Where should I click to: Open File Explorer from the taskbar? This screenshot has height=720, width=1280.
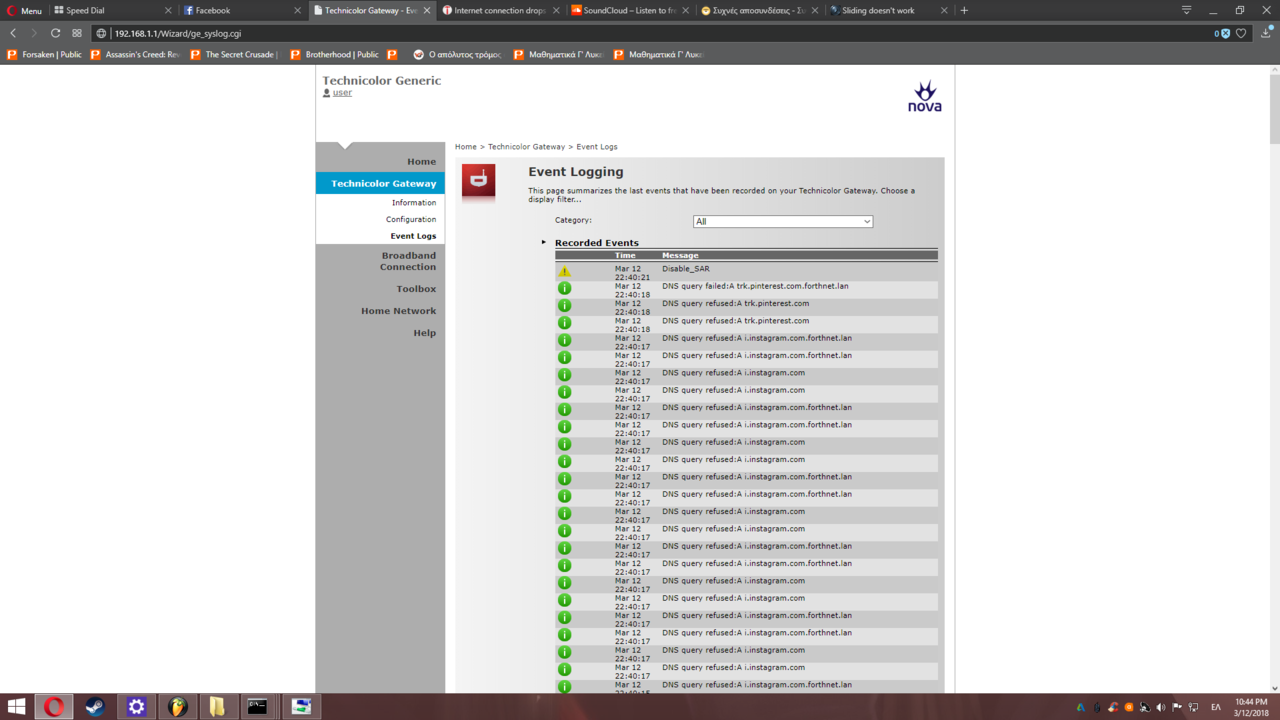click(x=217, y=707)
